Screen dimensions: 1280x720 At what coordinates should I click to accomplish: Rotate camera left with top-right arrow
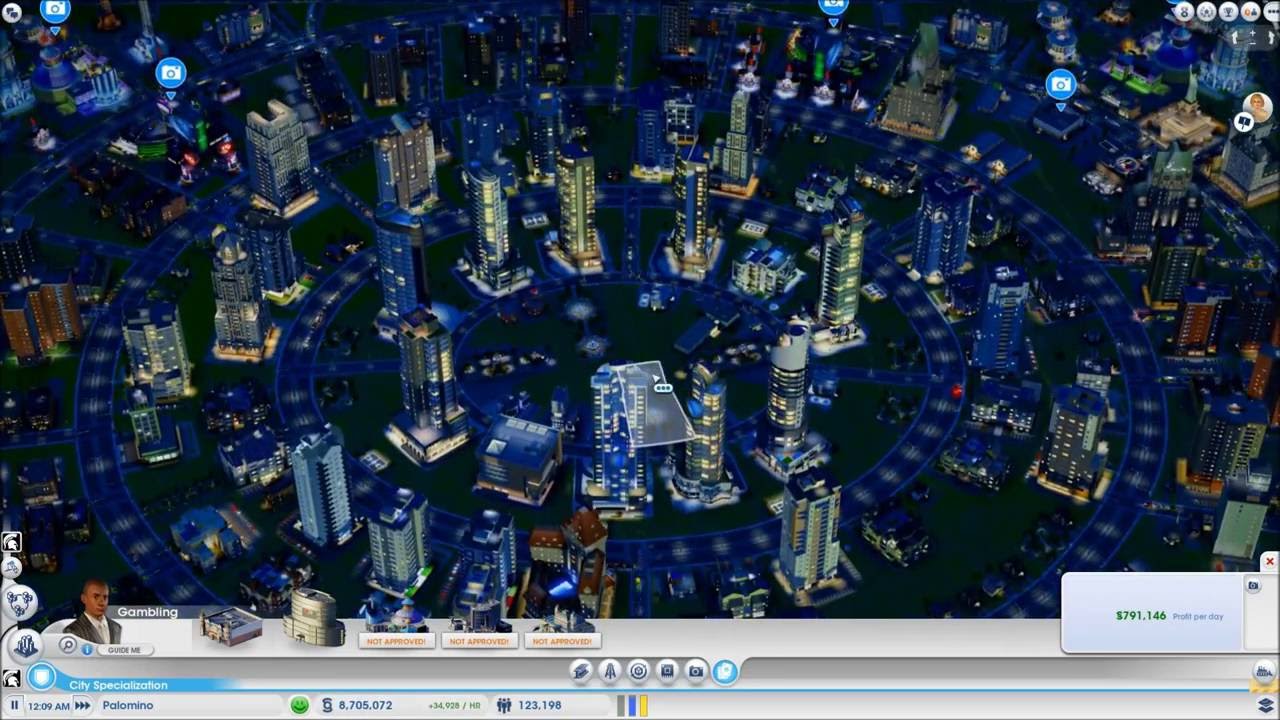pyautogui.click(x=1236, y=37)
